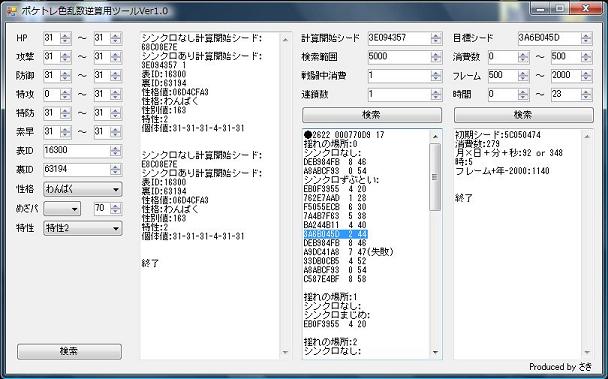Click the seed results list scroll-down arrow
The width and height of the screenshot is (608, 379).
tap(435, 352)
